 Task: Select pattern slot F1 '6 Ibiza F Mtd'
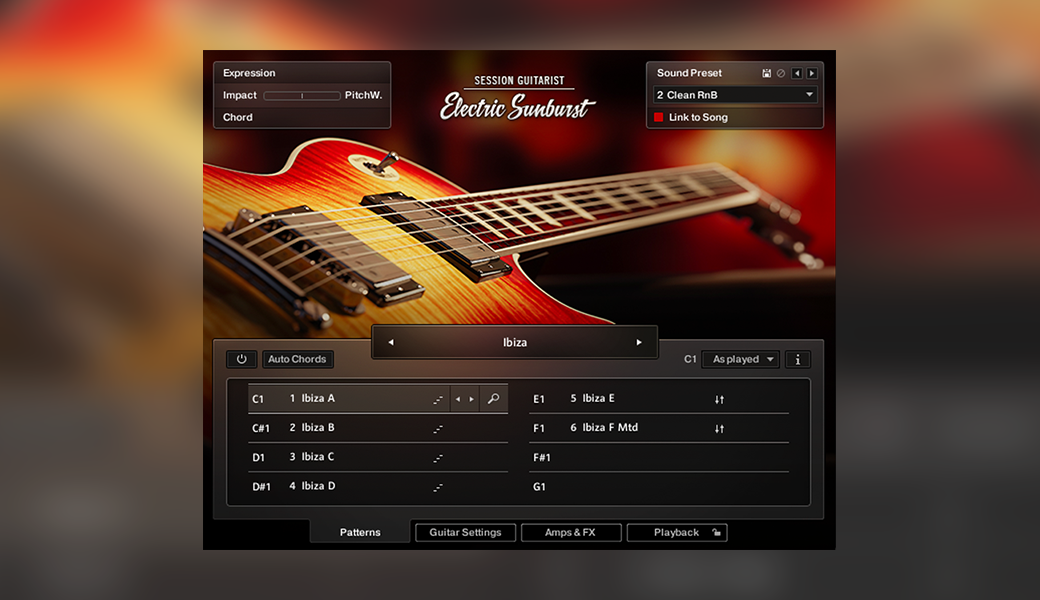[x=659, y=428]
